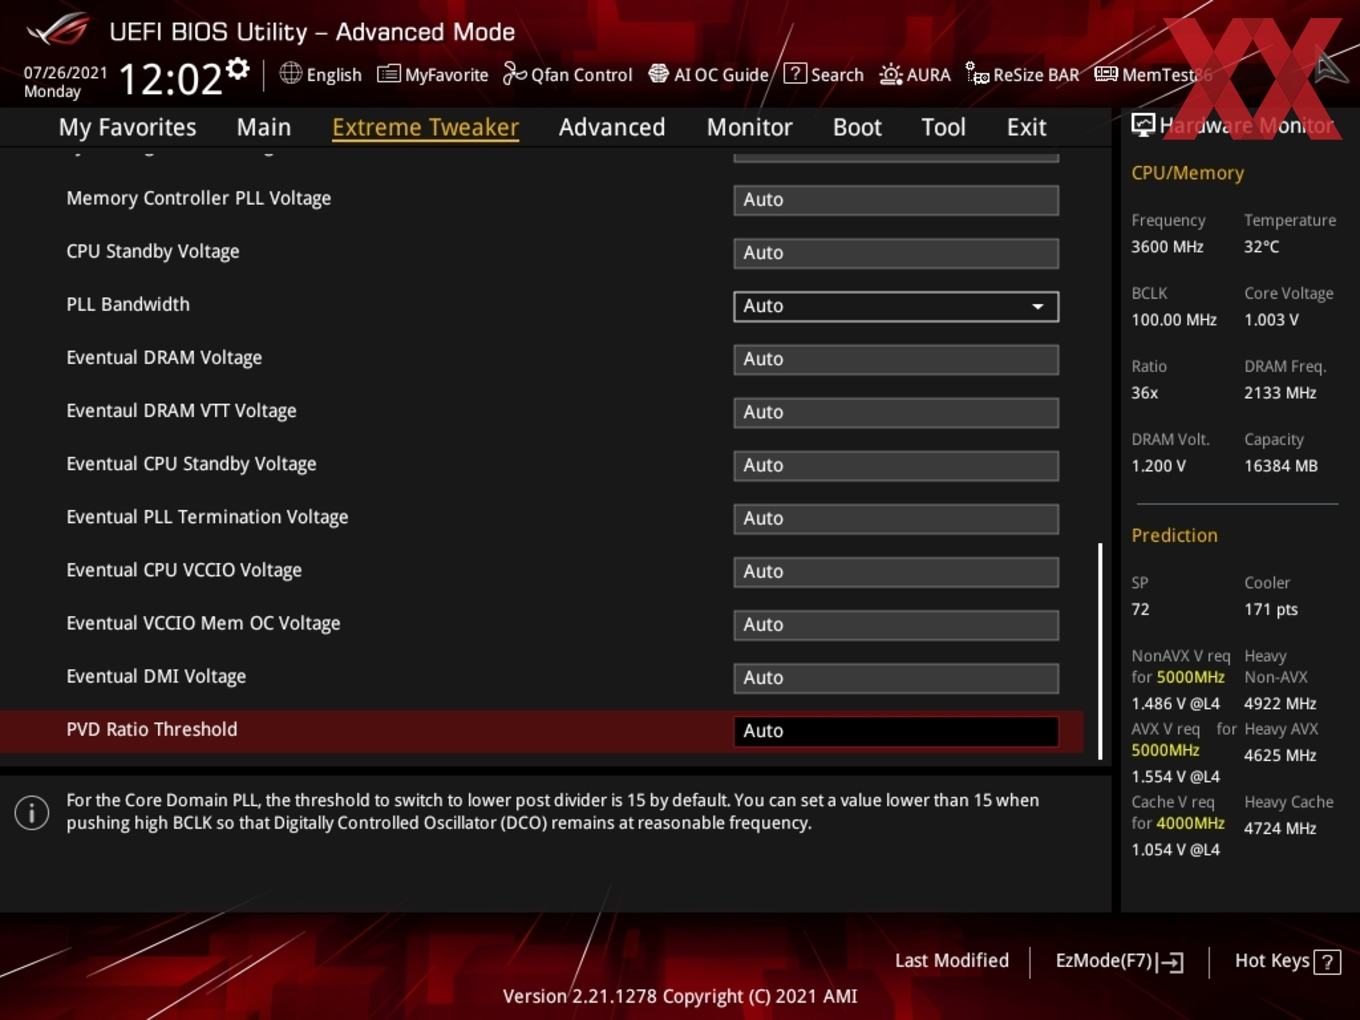
Task: Click the 100.00 MHz BCLK value
Action: [1174, 320]
